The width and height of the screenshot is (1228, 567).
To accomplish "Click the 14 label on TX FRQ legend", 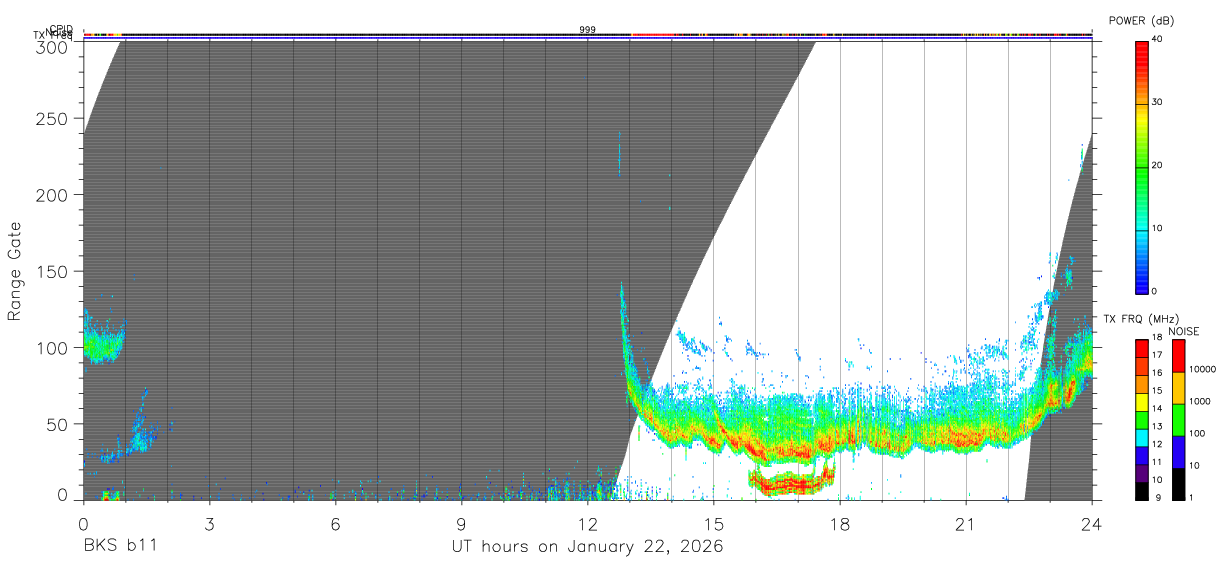I will (x=1158, y=409).
